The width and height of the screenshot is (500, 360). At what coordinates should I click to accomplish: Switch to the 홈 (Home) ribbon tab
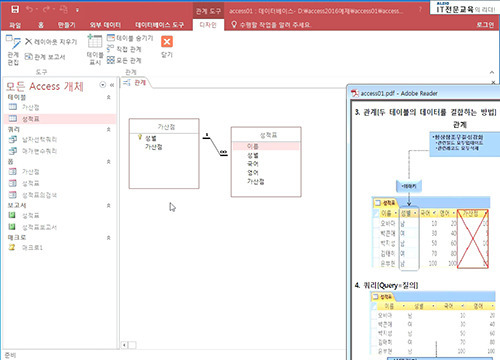(x=41, y=25)
